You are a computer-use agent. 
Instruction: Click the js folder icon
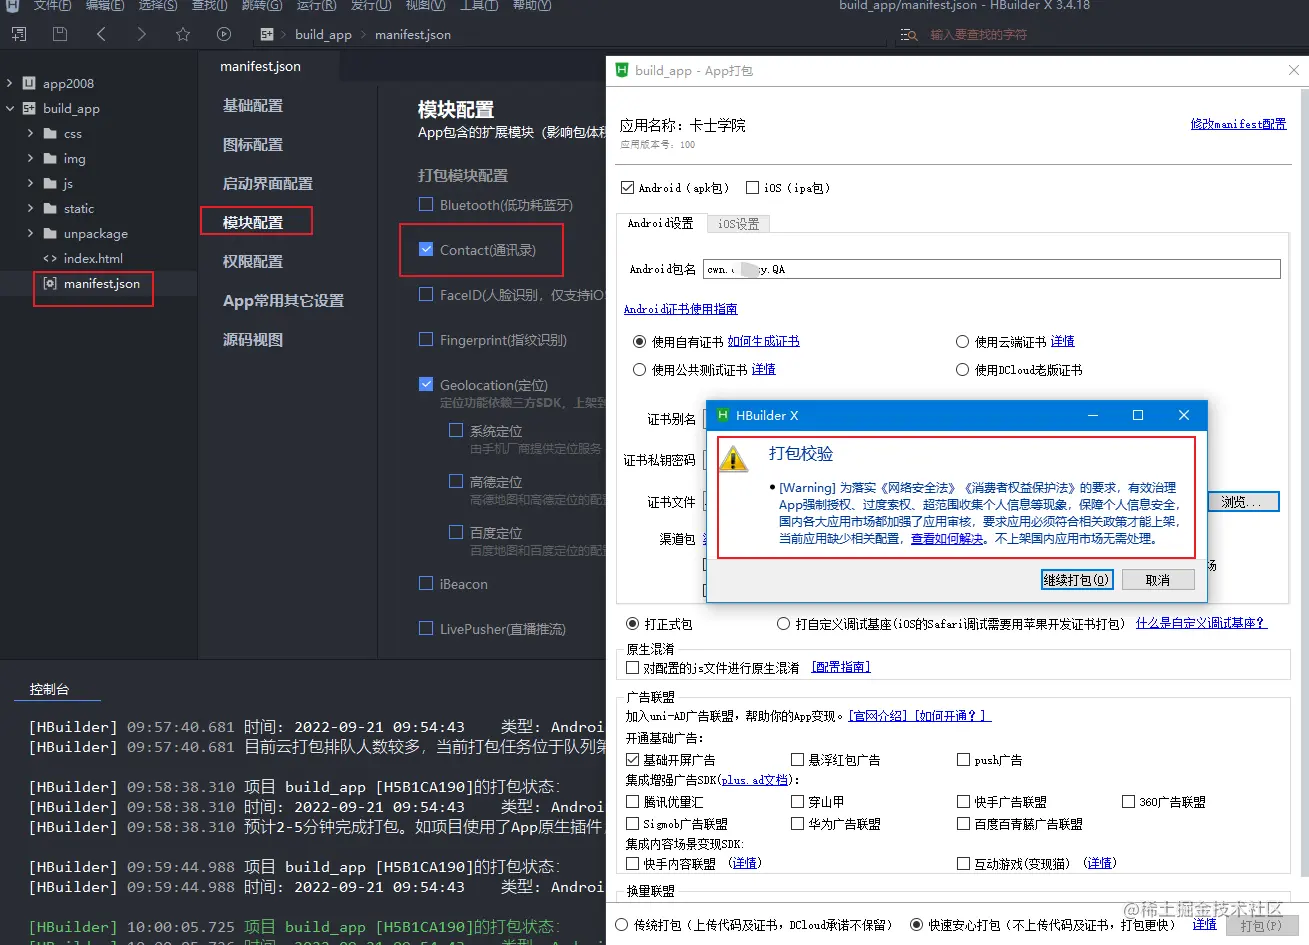click(50, 183)
